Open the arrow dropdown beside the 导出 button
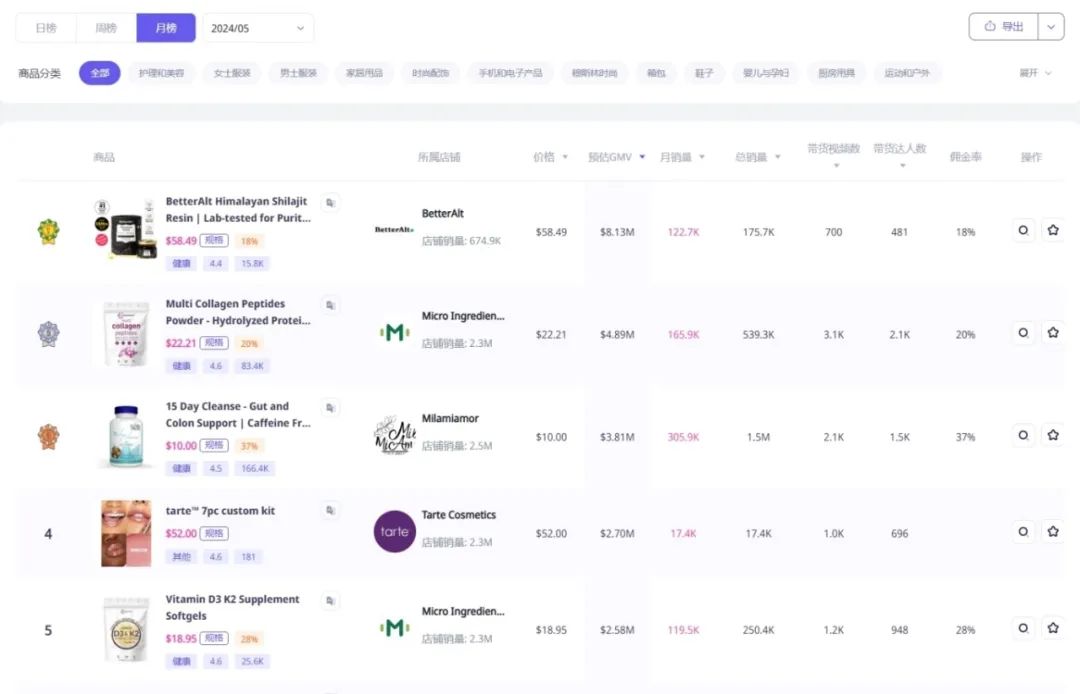1080x694 pixels. point(1051,27)
